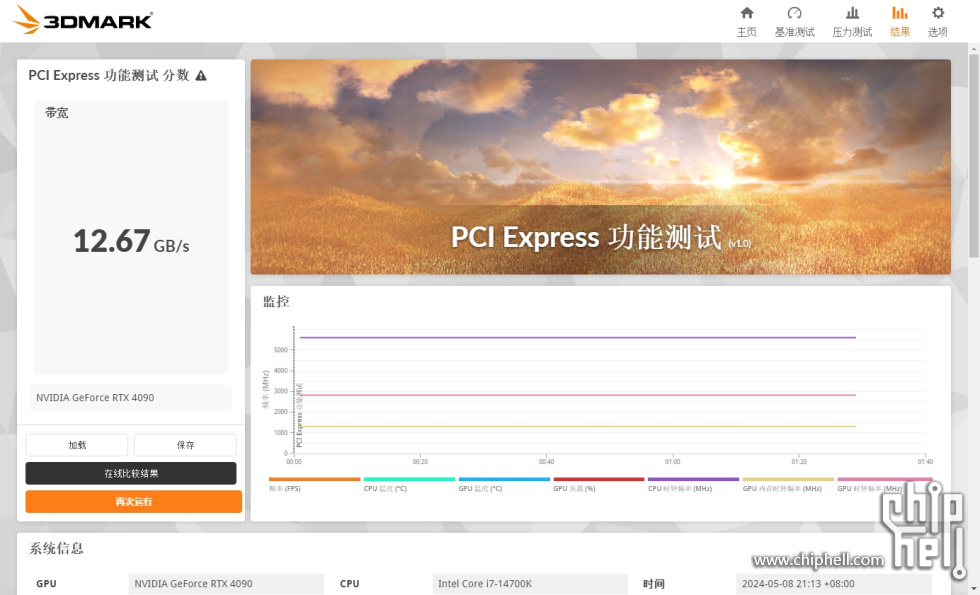The height and width of the screenshot is (595, 980).
Task: Click the orange 再次运行 run again button
Action: click(x=133, y=502)
